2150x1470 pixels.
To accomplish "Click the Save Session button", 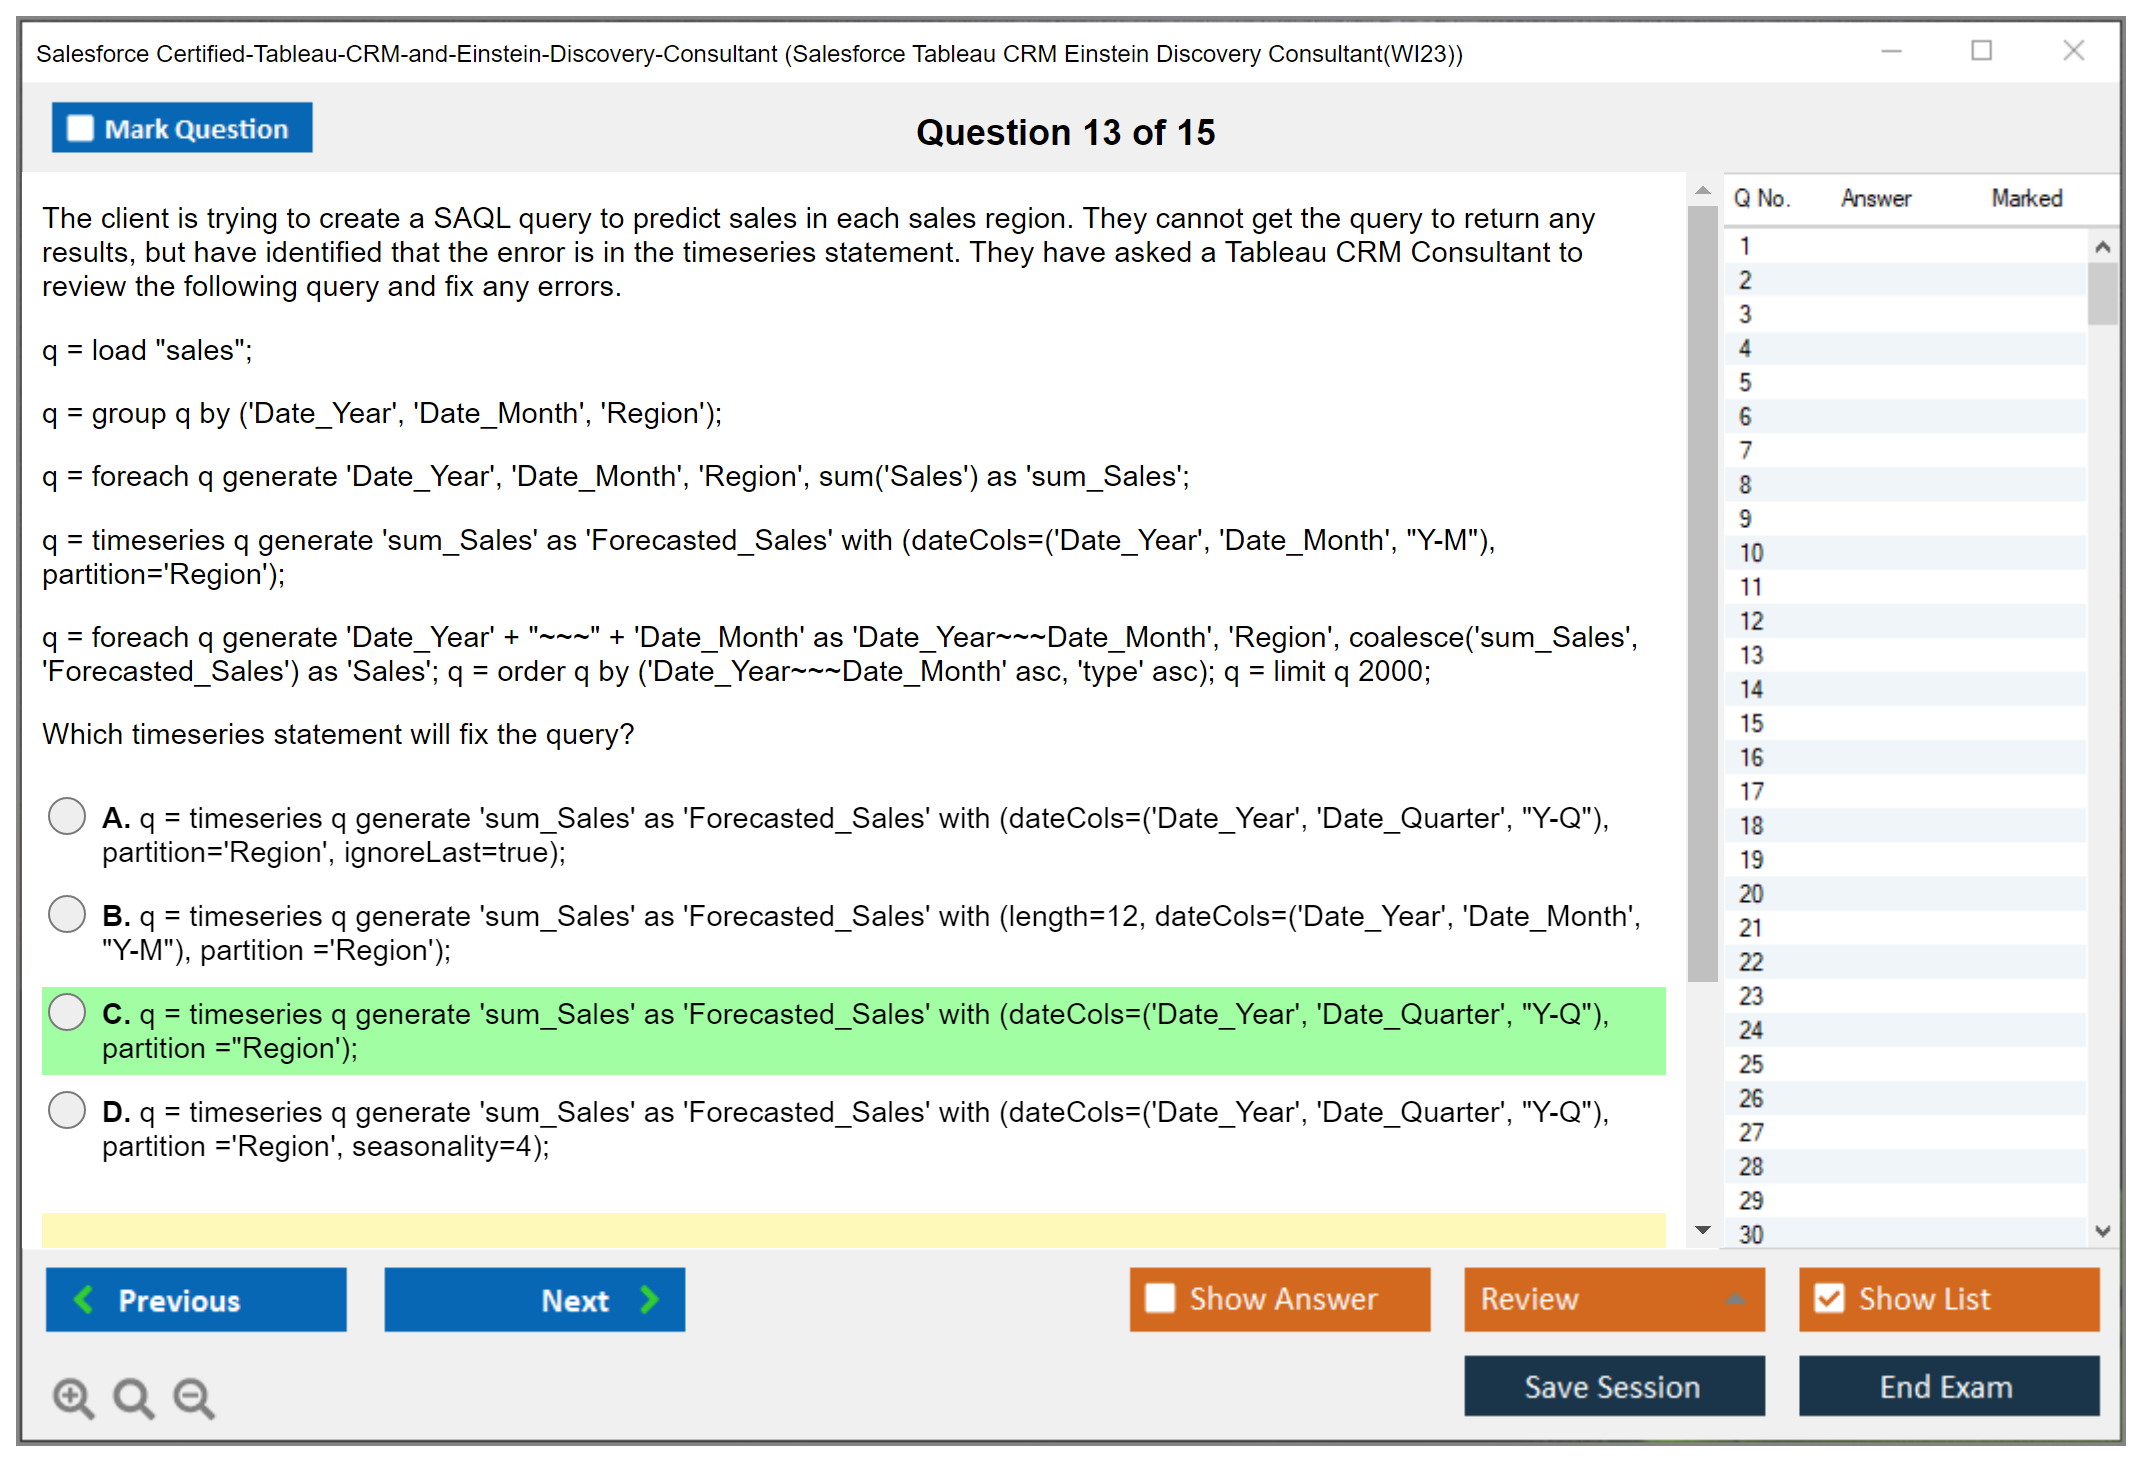I will (1613, 1386).
